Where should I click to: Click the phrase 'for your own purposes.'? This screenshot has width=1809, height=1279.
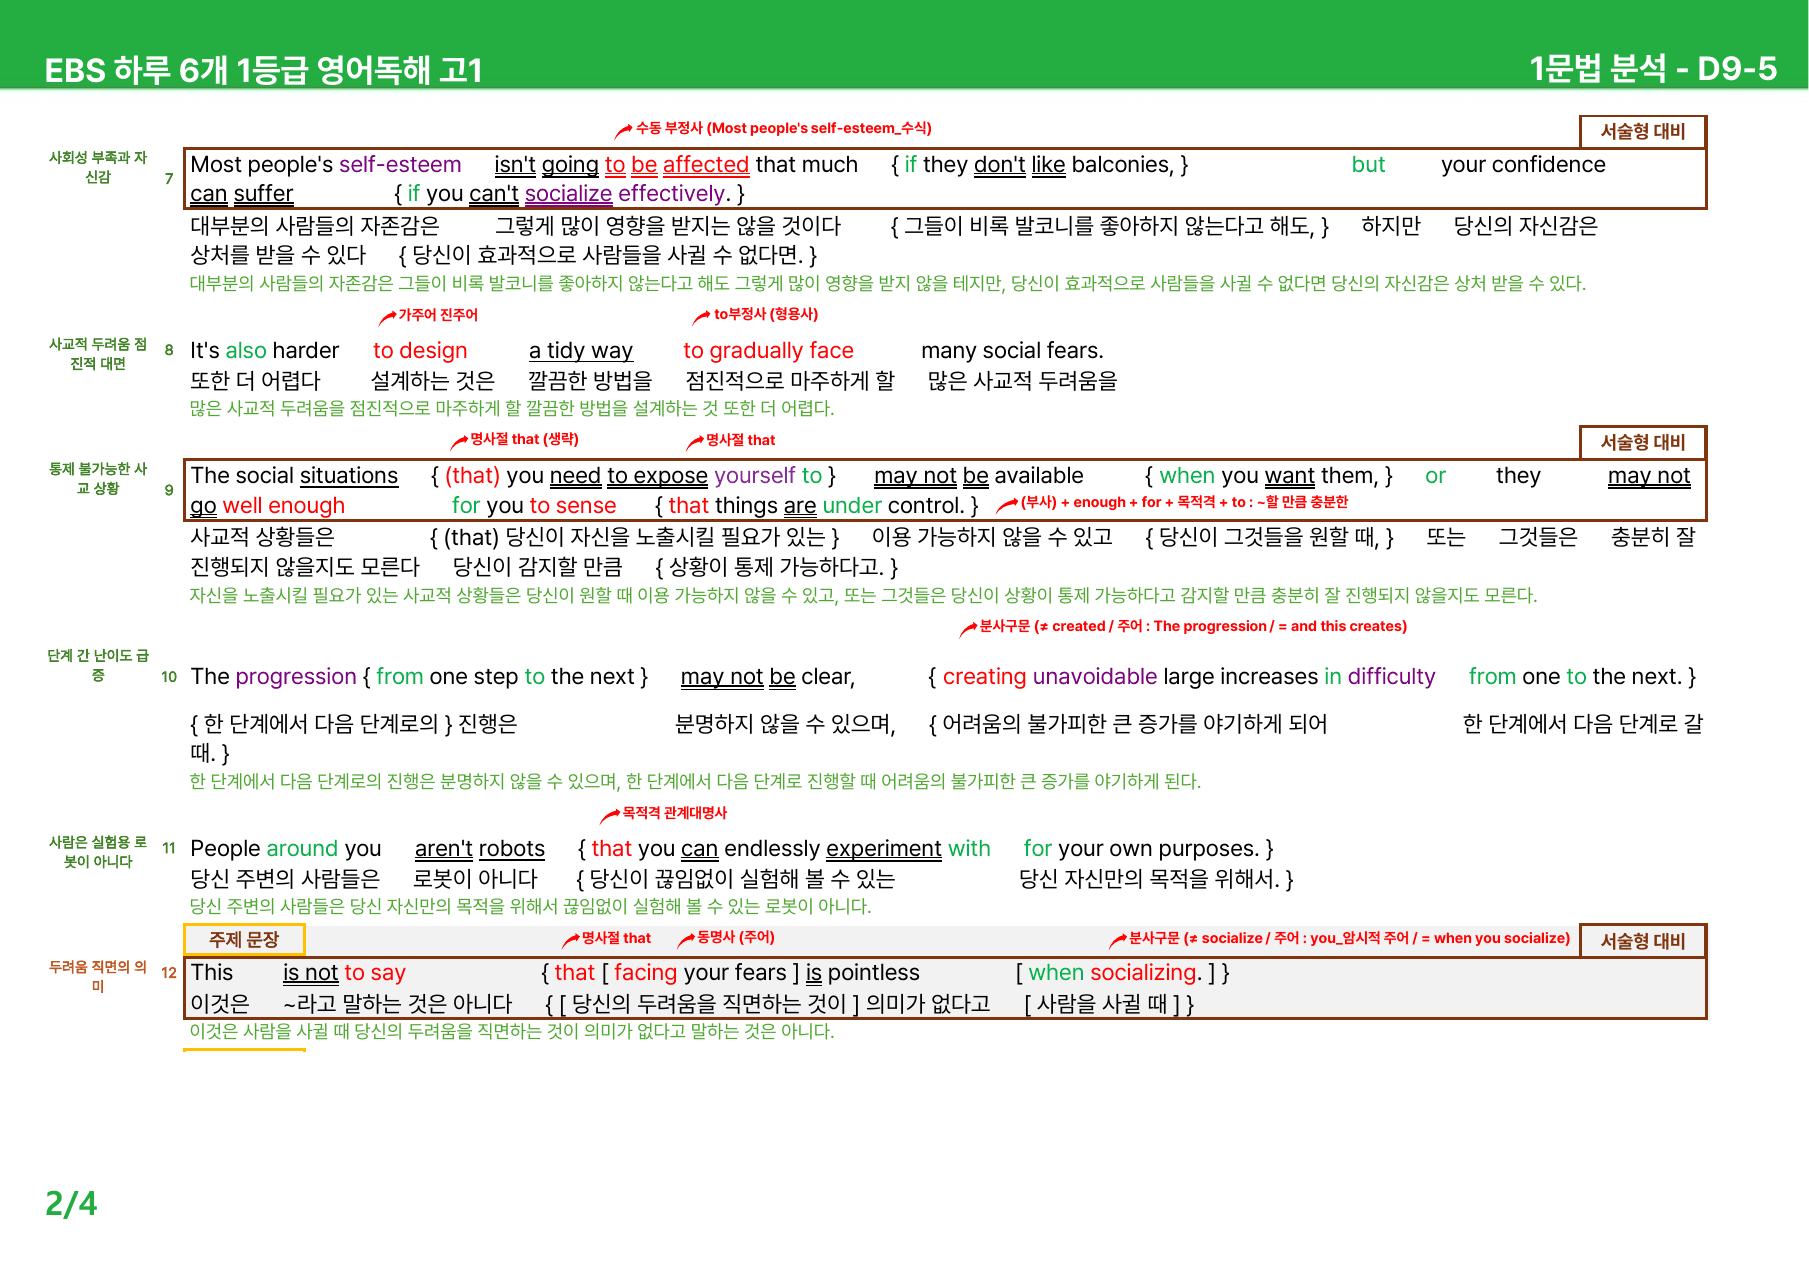(x=1141, y=848)
